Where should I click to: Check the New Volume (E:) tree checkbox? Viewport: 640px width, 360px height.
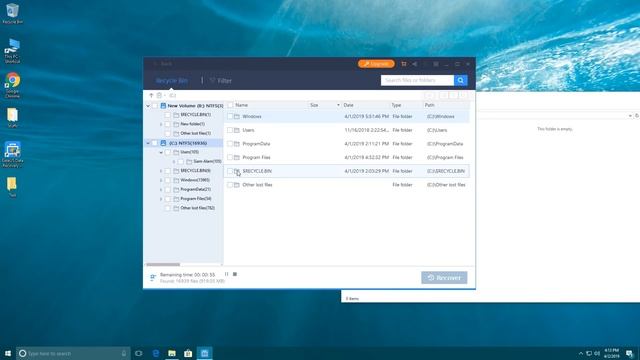[155, 106]
